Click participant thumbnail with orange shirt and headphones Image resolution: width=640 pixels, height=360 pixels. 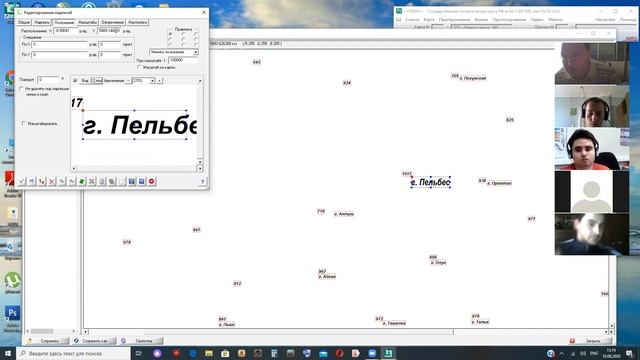tap(591, 149)
